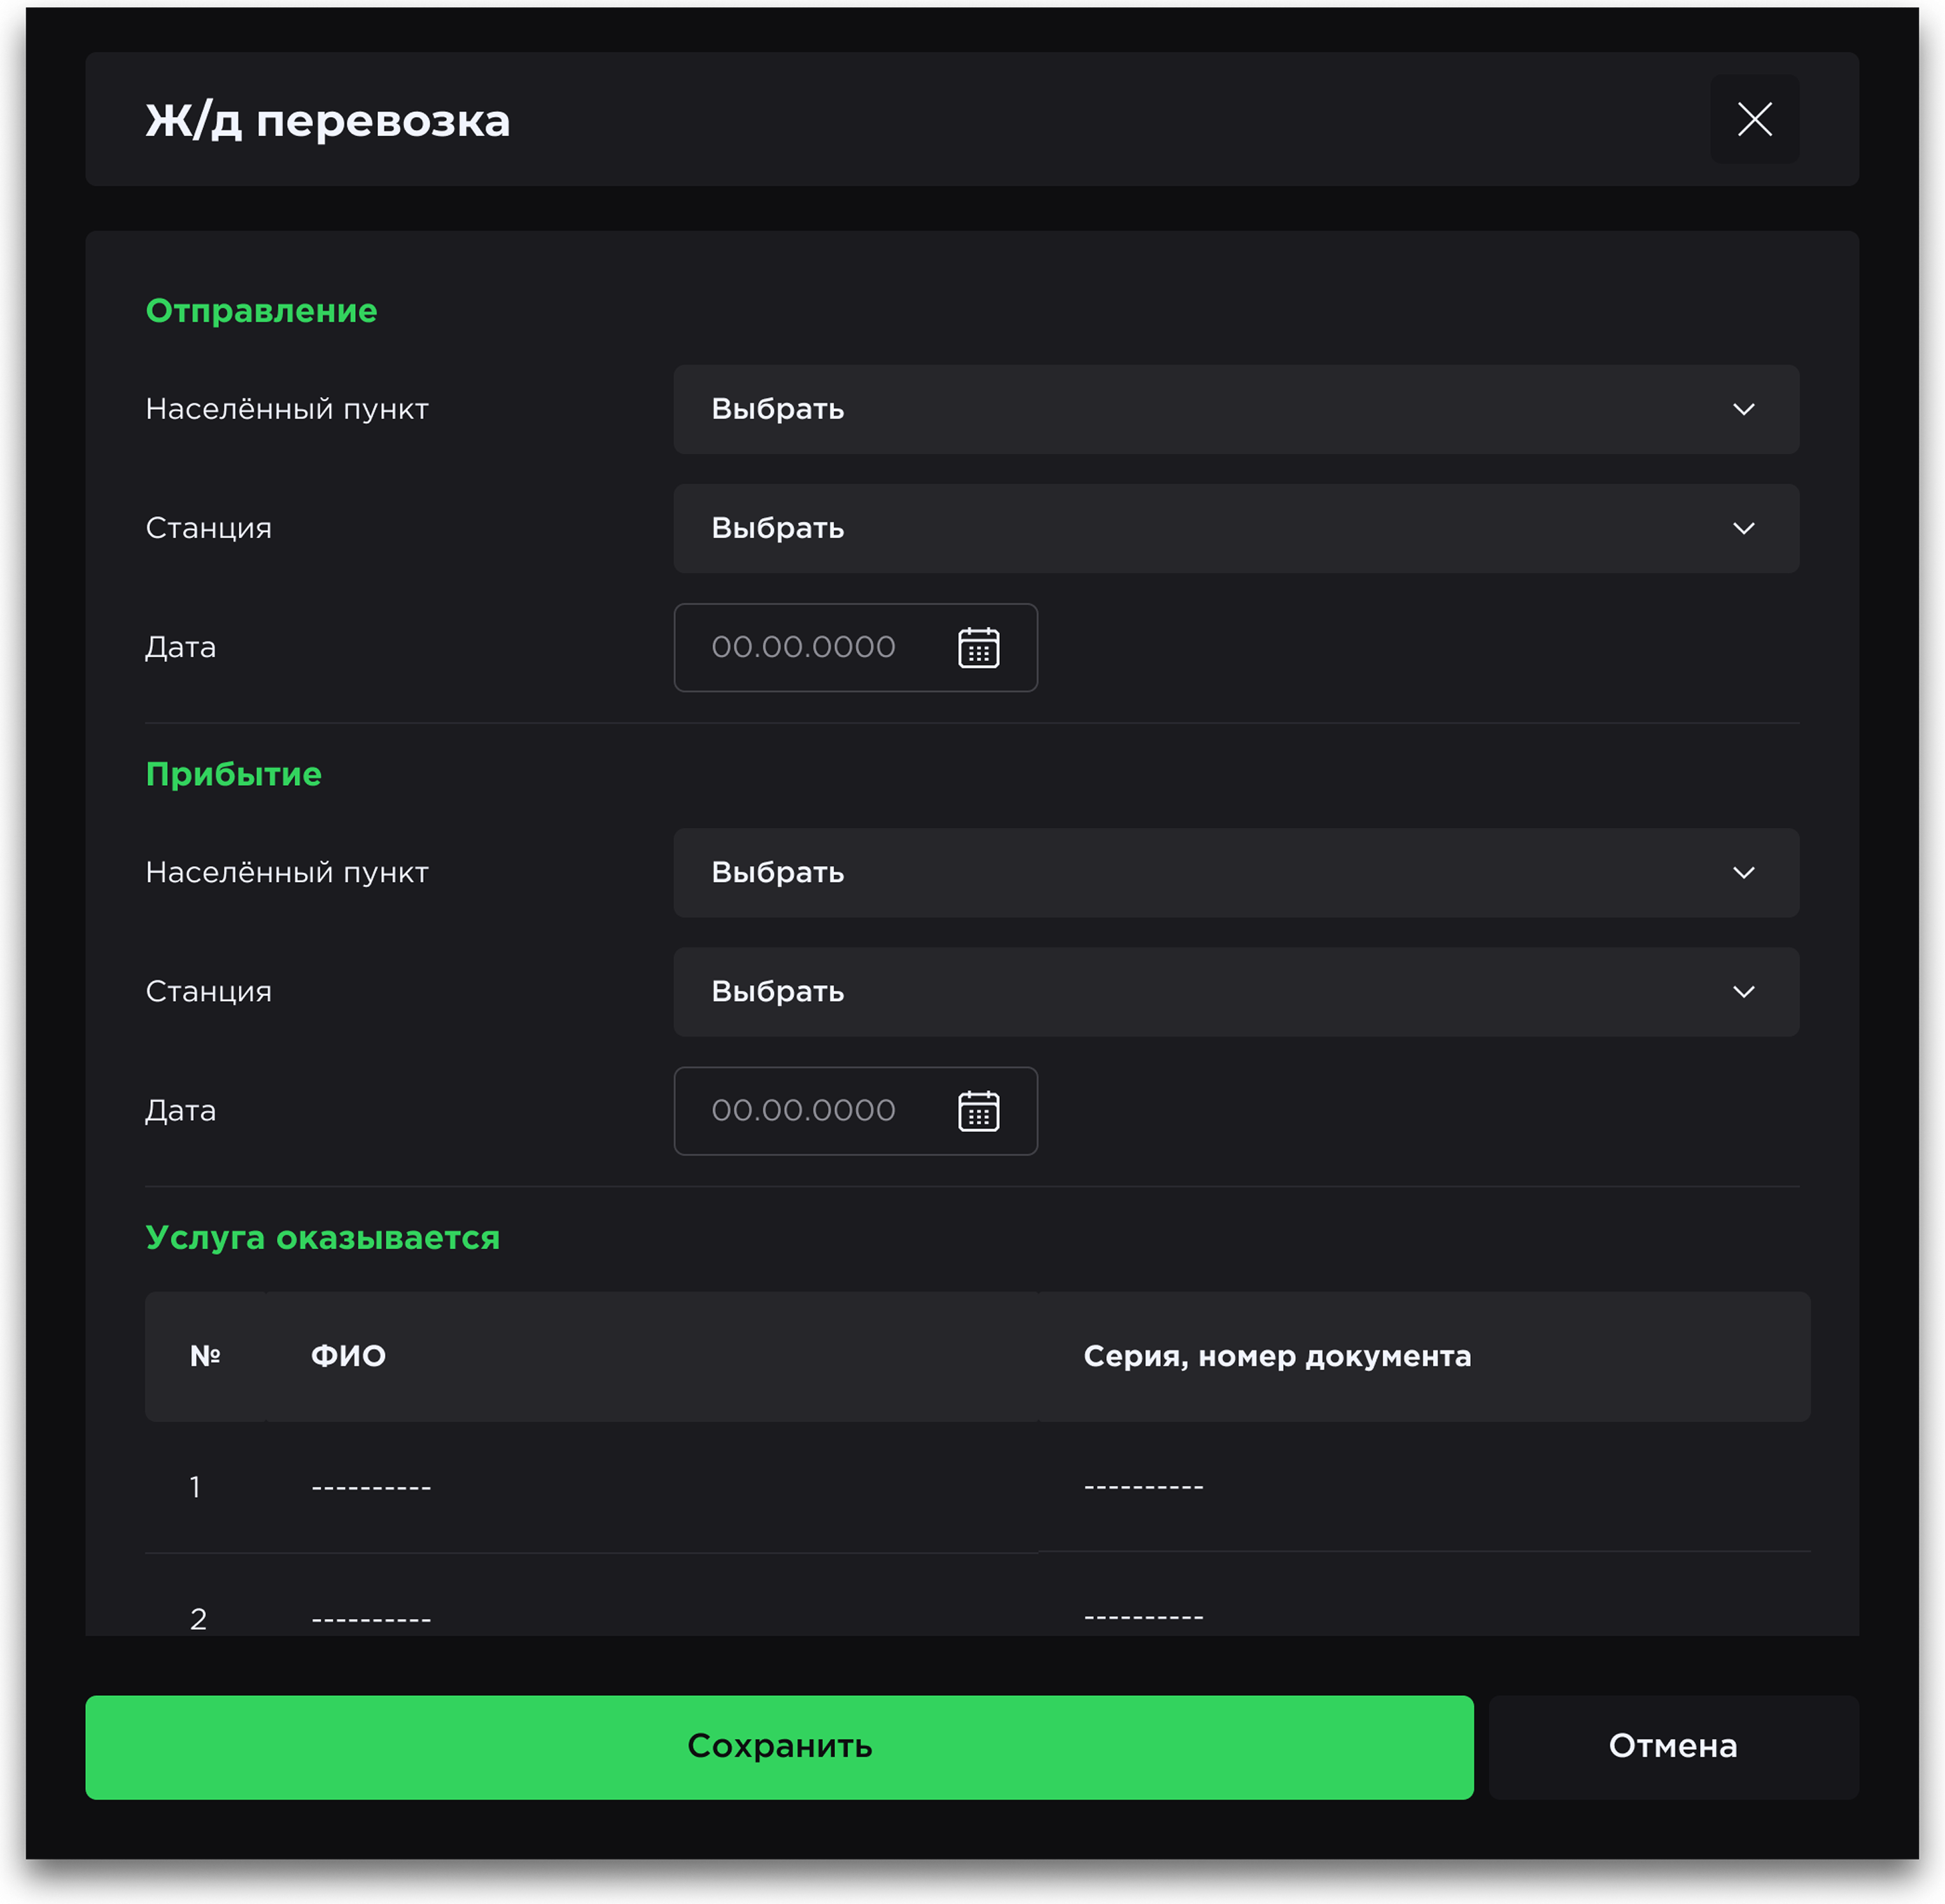Click Выбрать text in arrival Населённый пункт

coord(777,872)
